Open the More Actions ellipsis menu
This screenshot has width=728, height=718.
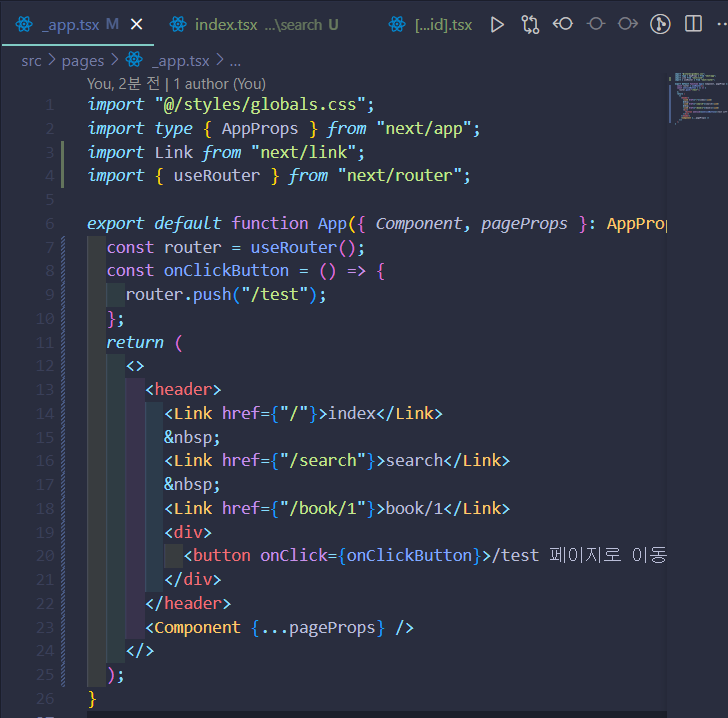click(x=722, y=24)
